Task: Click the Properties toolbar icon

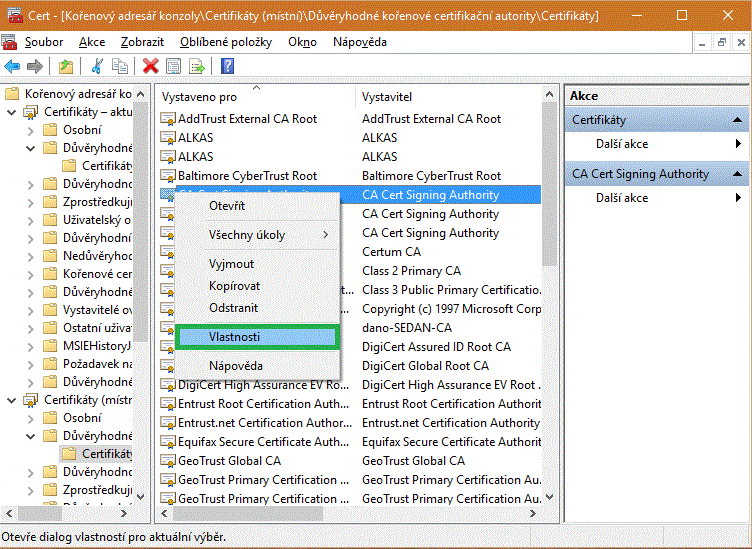Action: pyautogui.click(x=173, y=66)
